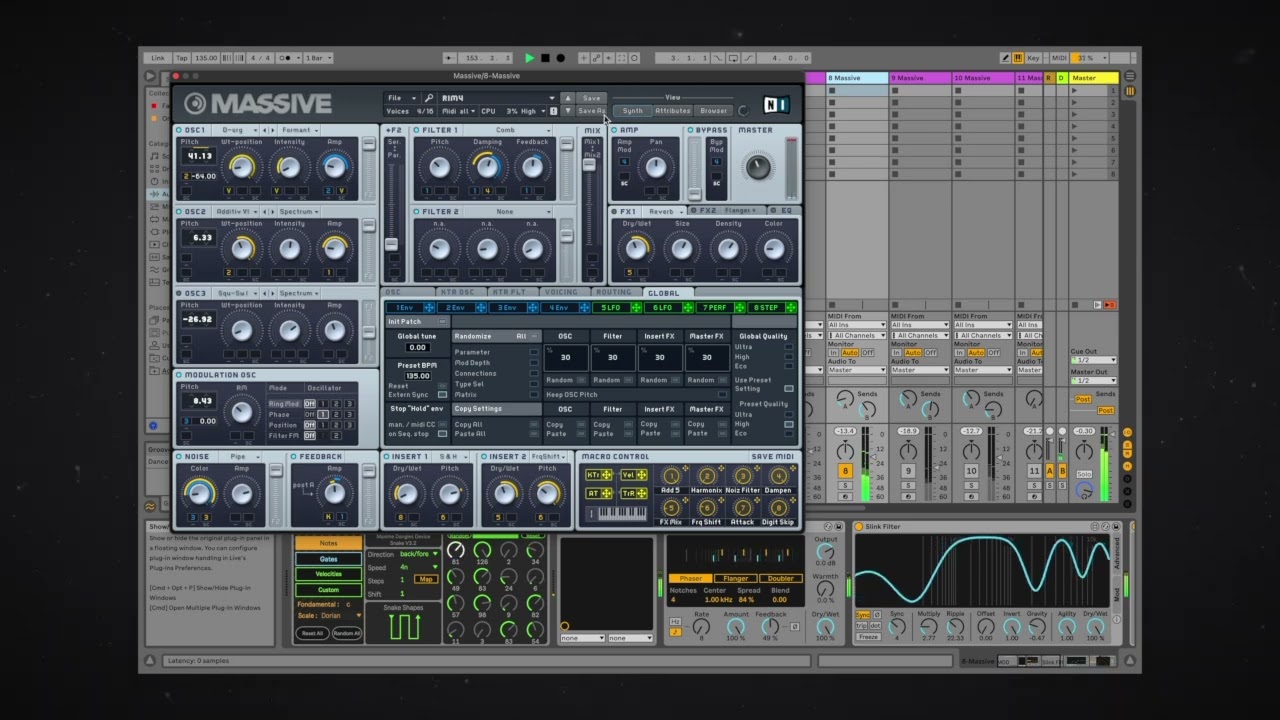Toggle Noise section power button
Image resolution: width=1280 pixels, height=720 pixels.
coord(180,457)
